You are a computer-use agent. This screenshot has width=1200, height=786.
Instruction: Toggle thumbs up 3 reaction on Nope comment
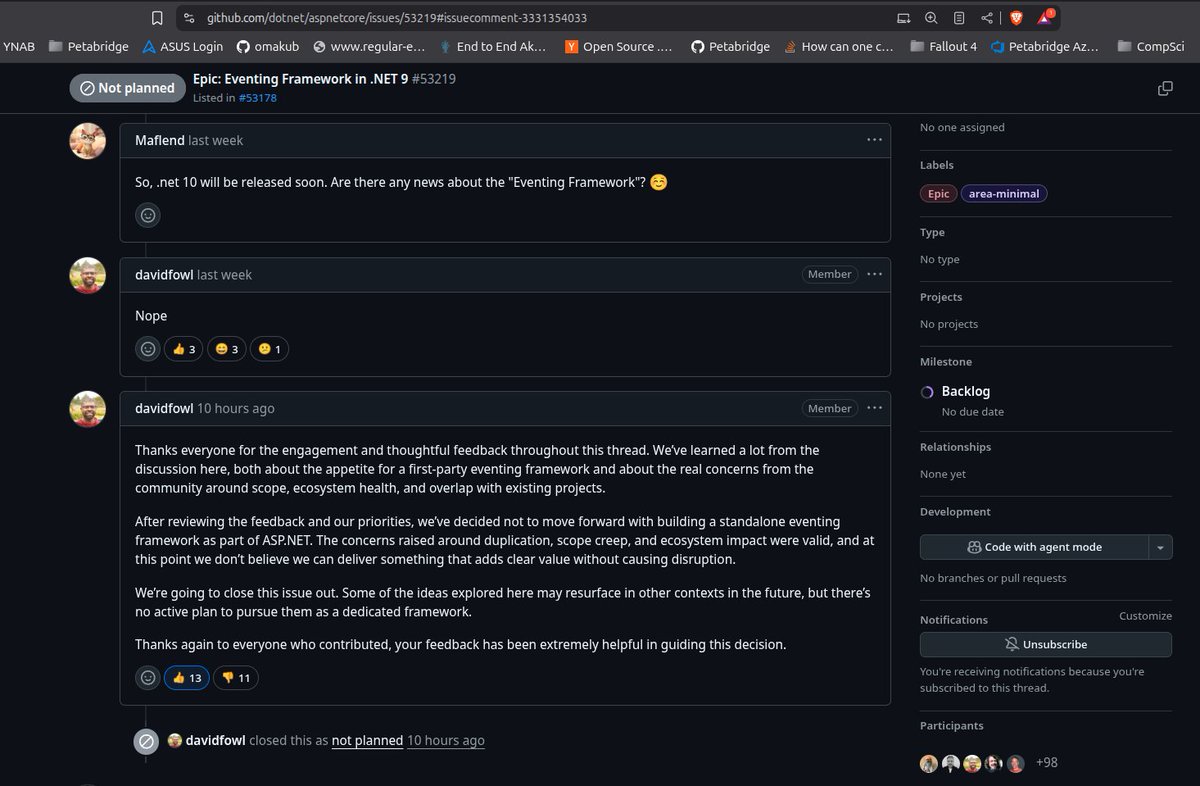(184, 349)
